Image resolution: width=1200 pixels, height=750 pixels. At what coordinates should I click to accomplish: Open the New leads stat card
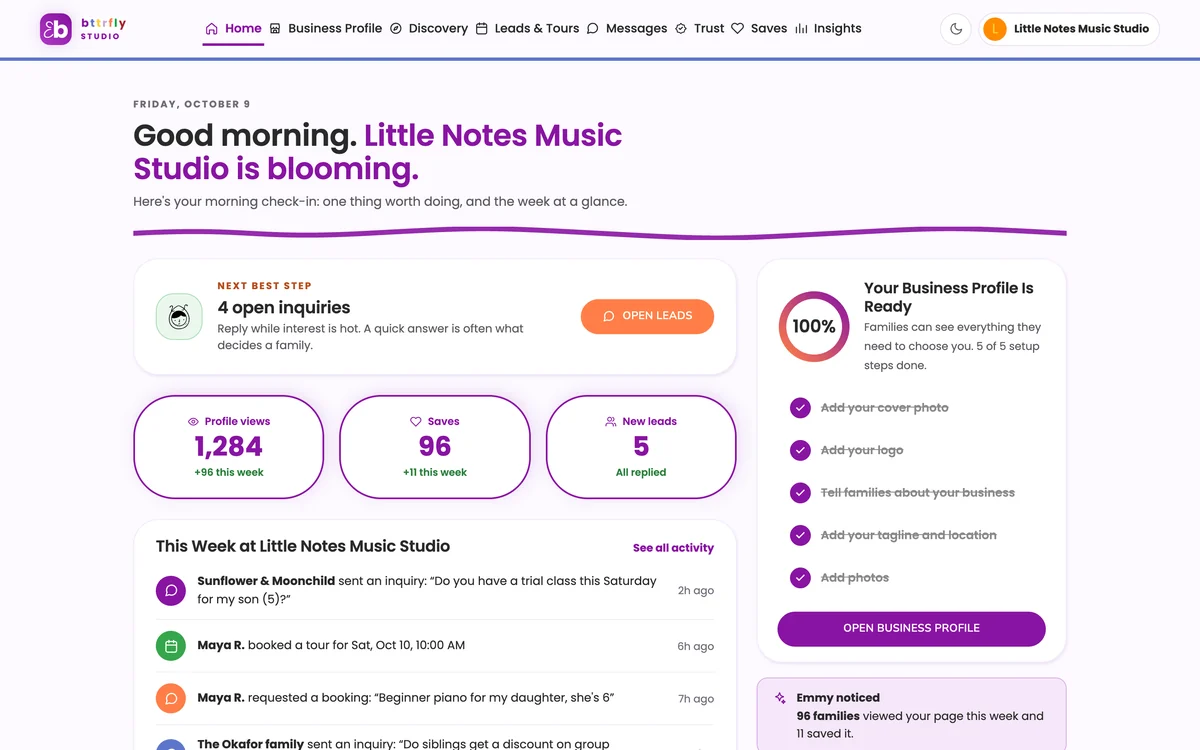pyautogui.click(x=641, y=447)
